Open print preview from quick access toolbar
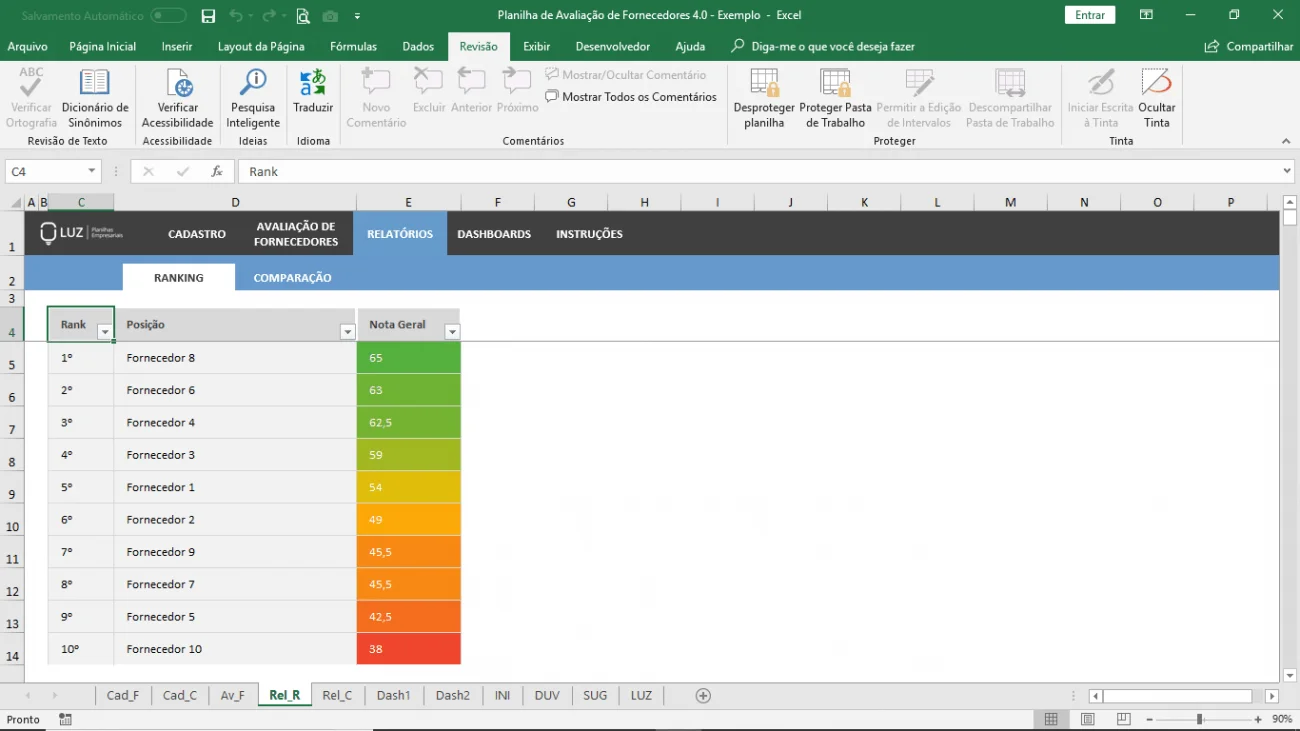1300x731 pixels. (303, 16)
